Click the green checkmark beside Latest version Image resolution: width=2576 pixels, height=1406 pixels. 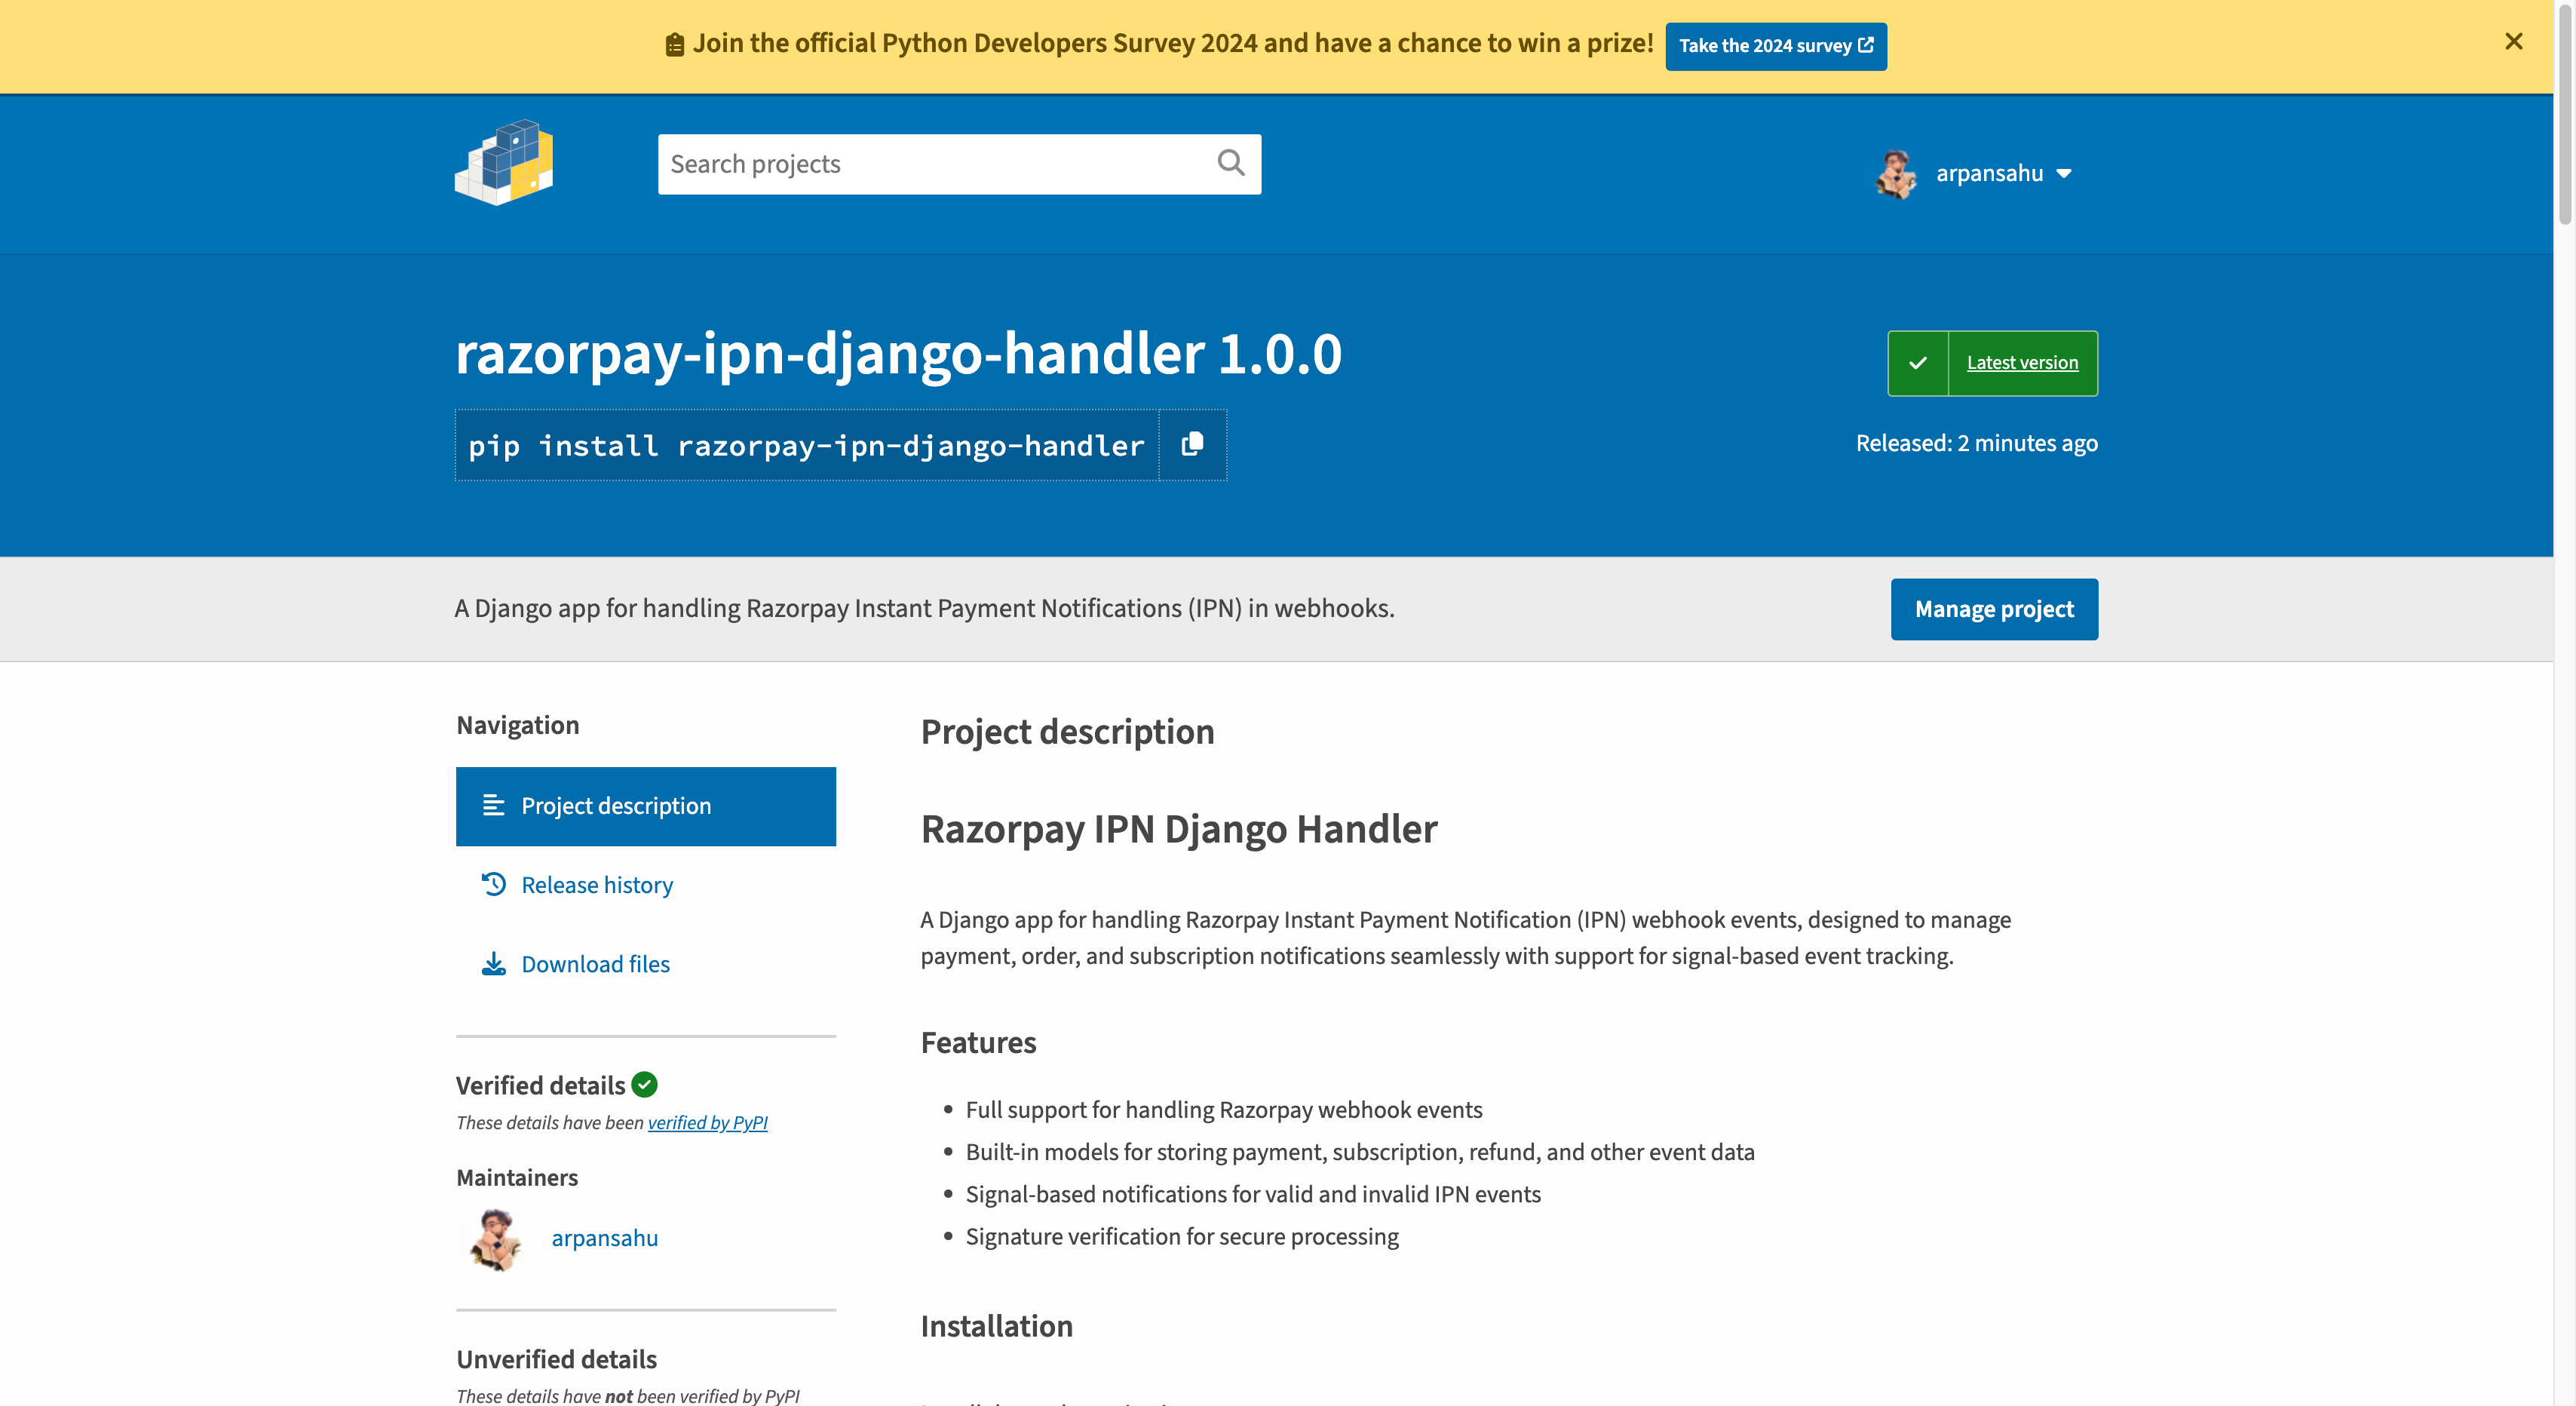coord(1917,363)
